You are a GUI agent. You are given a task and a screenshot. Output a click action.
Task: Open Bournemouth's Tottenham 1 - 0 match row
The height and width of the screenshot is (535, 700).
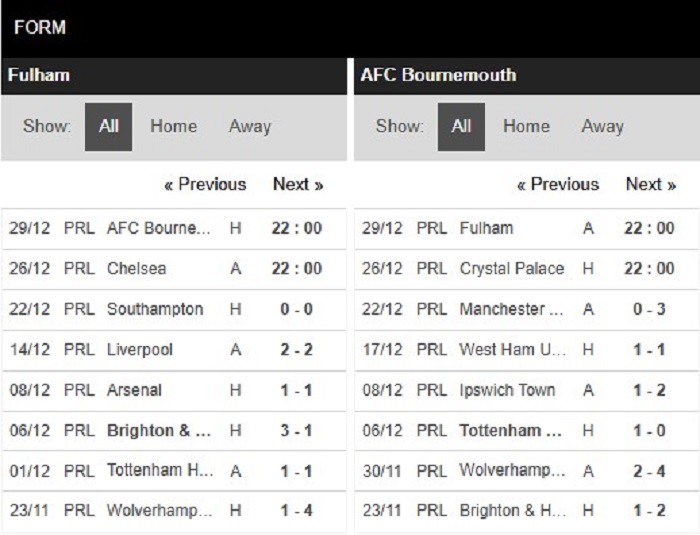click(527, 431)
